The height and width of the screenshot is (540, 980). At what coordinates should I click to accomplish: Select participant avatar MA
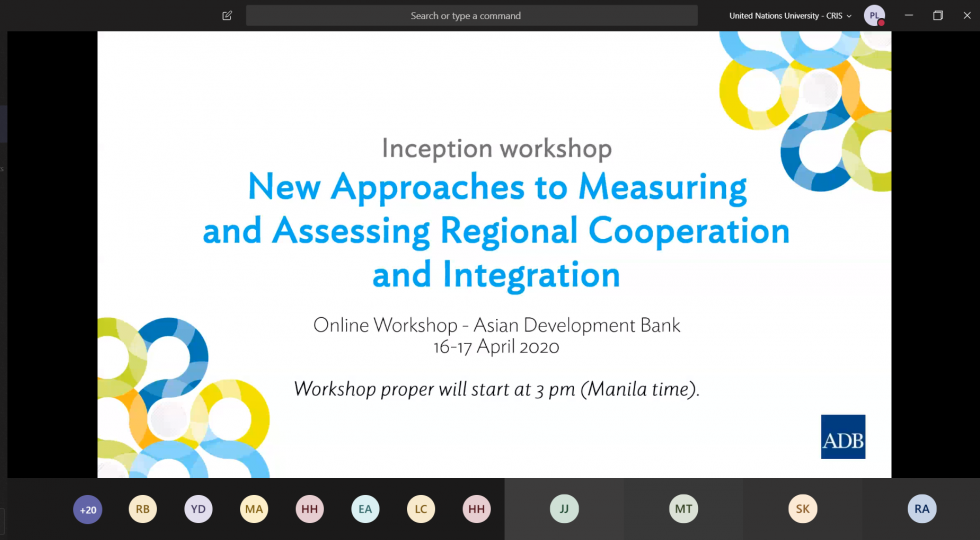coord(254,509)
